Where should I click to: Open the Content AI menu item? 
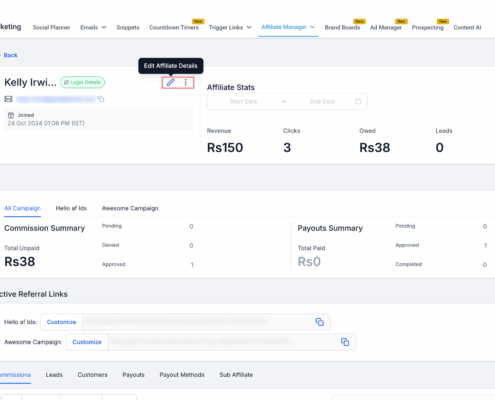pyautogui.click(x=467, y=27)
